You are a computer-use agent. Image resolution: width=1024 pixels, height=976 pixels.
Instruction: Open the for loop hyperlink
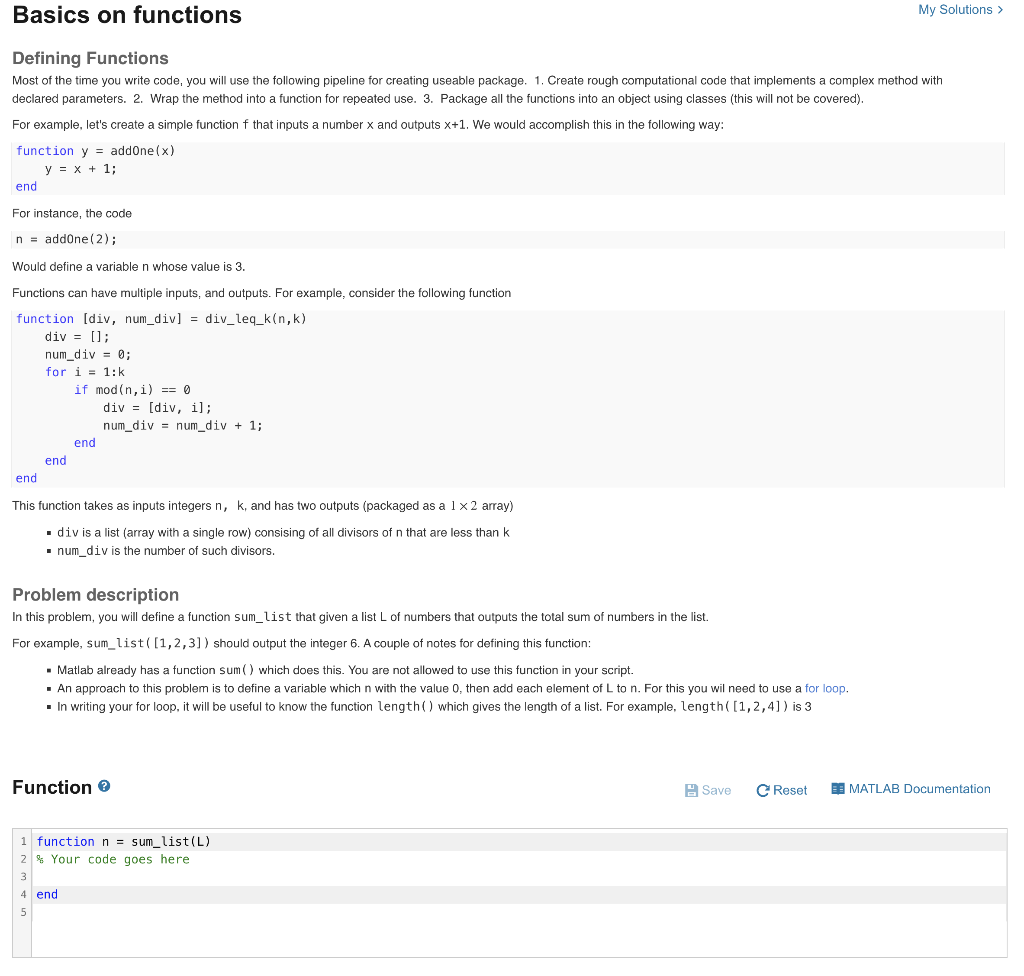tap(826, 690)
